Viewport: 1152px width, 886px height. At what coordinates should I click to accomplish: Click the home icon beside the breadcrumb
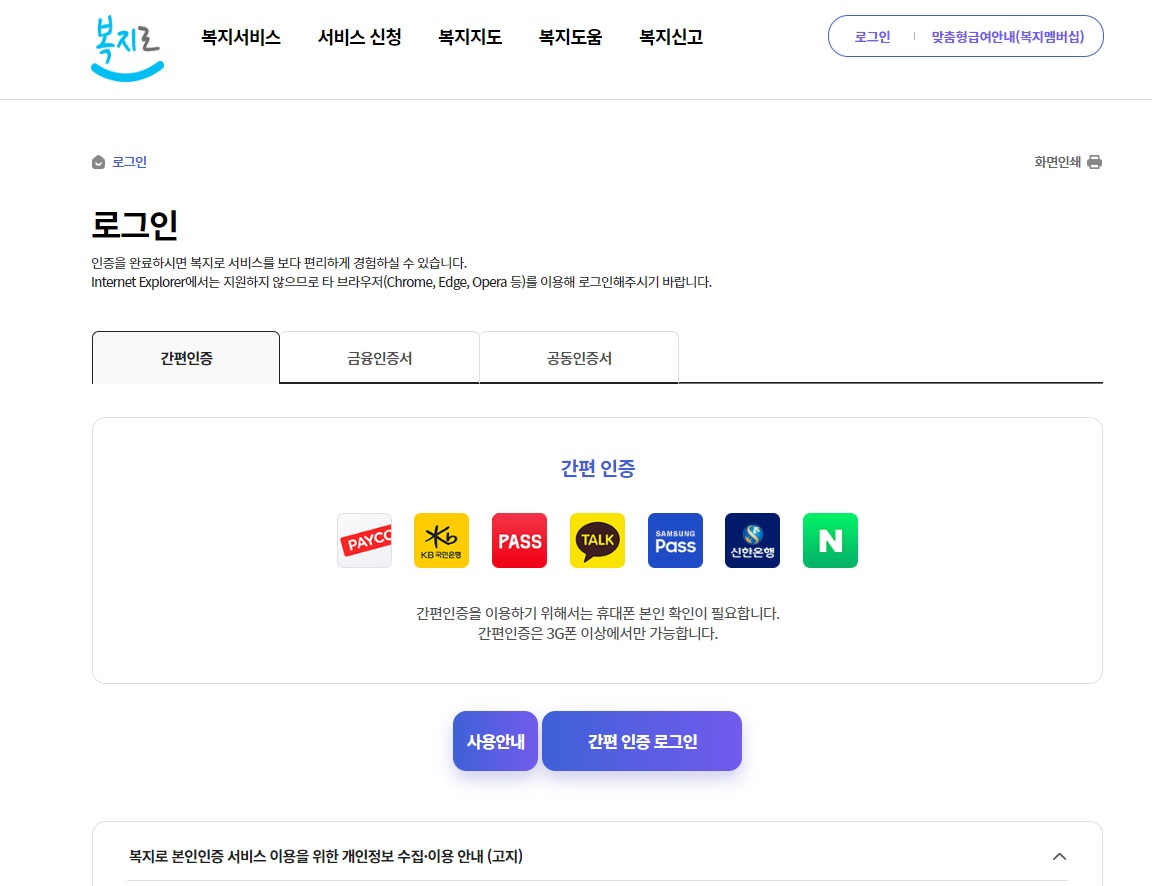coord(96,161)
